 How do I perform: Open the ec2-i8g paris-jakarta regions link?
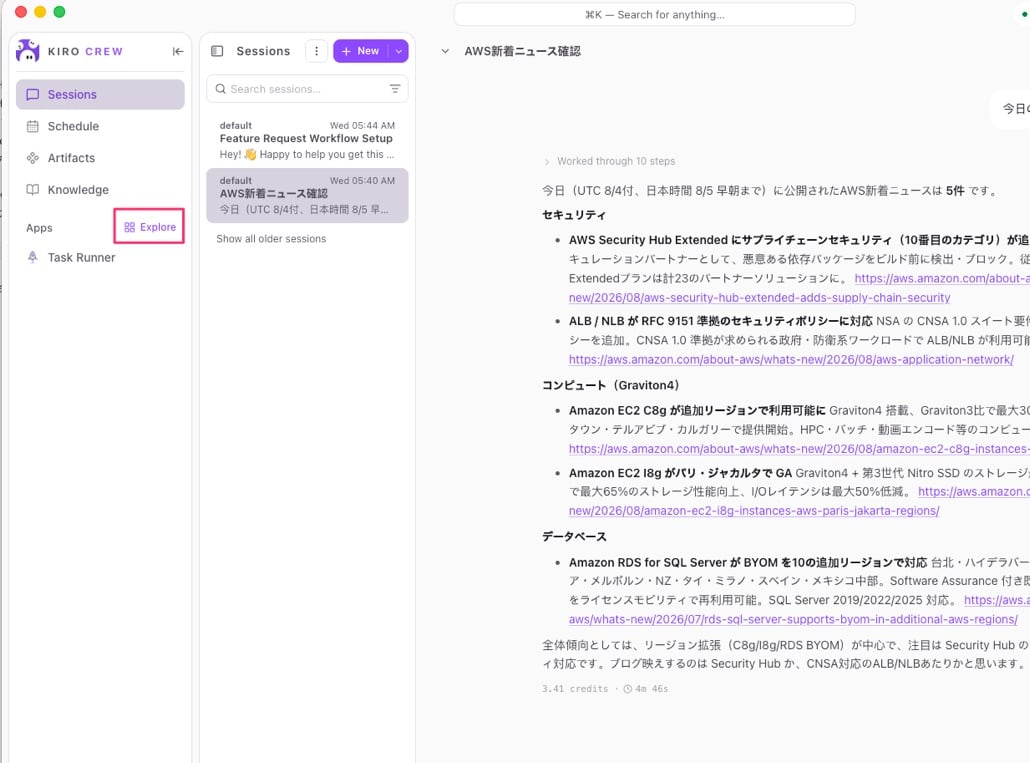click(754, 510)
